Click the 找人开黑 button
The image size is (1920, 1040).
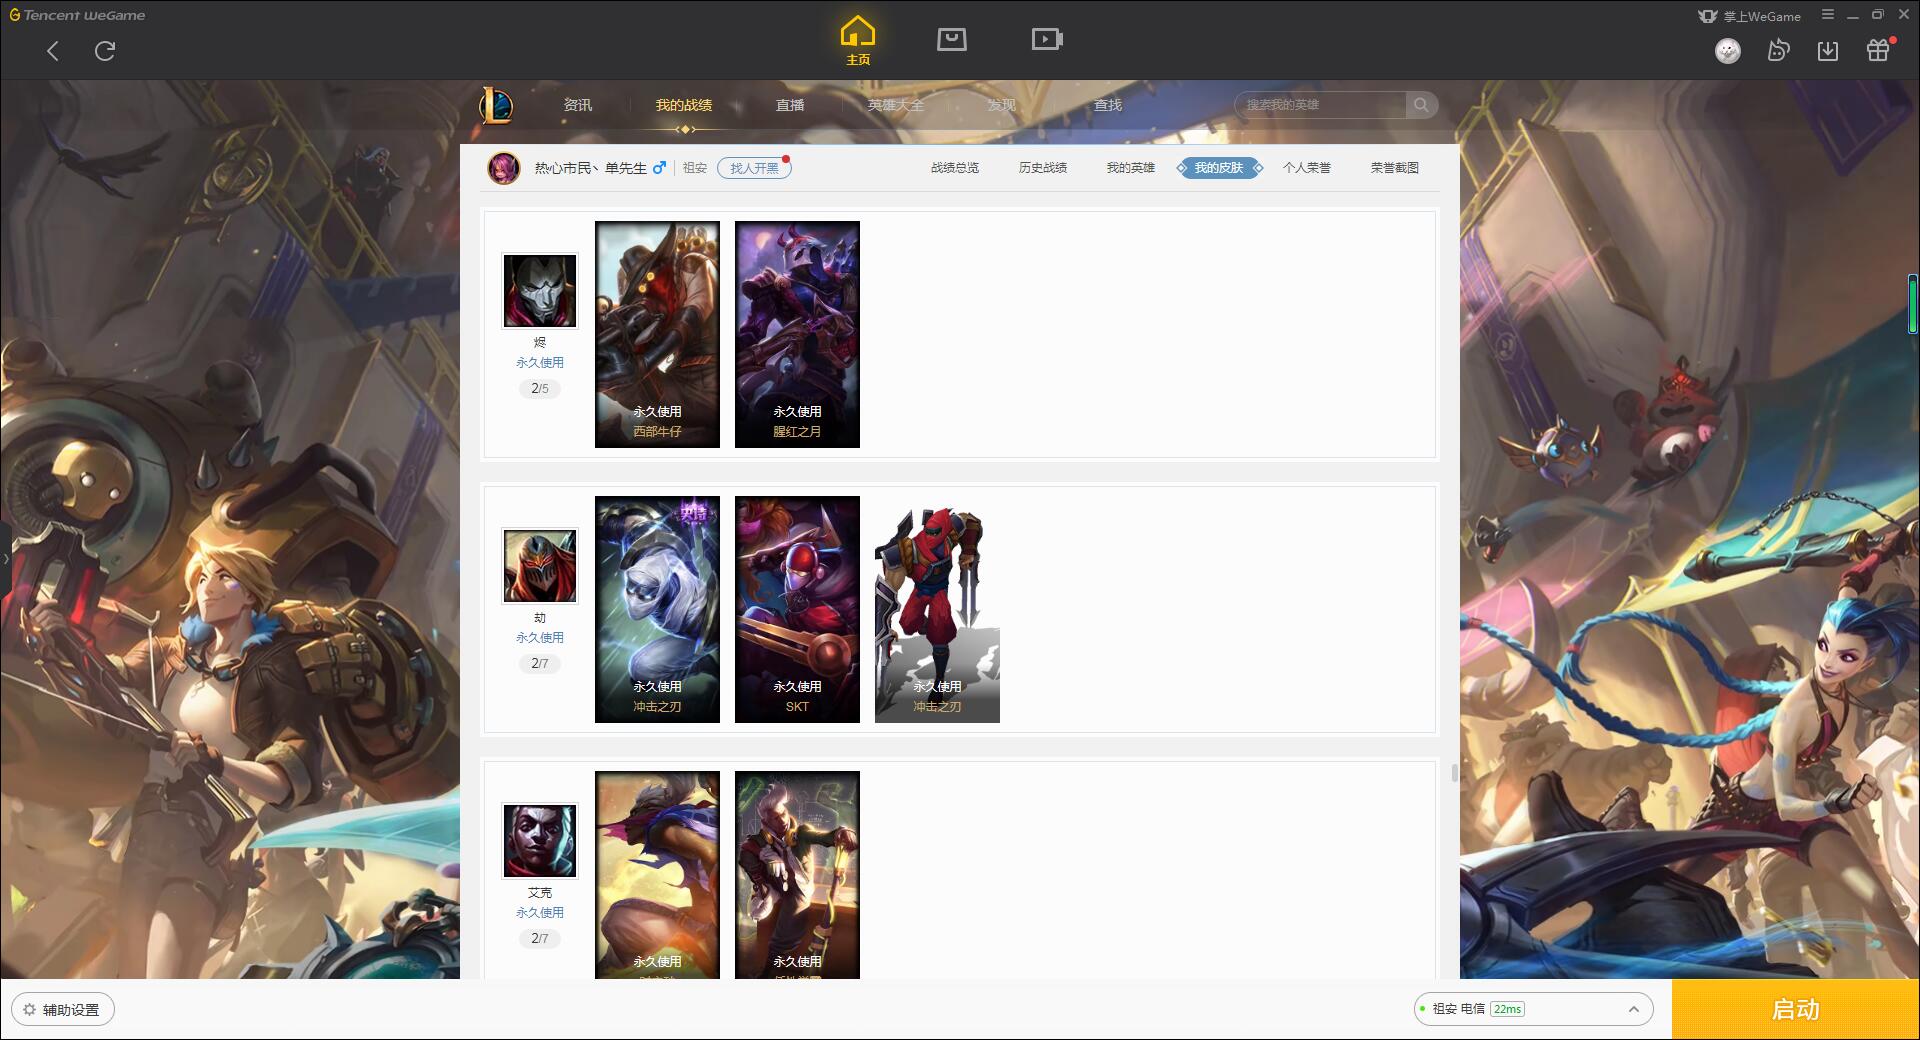click(754, 168)
